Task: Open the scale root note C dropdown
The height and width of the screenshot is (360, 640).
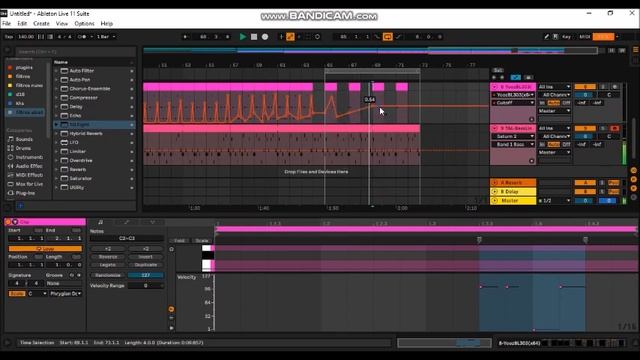Action: [x=37, y=293]
